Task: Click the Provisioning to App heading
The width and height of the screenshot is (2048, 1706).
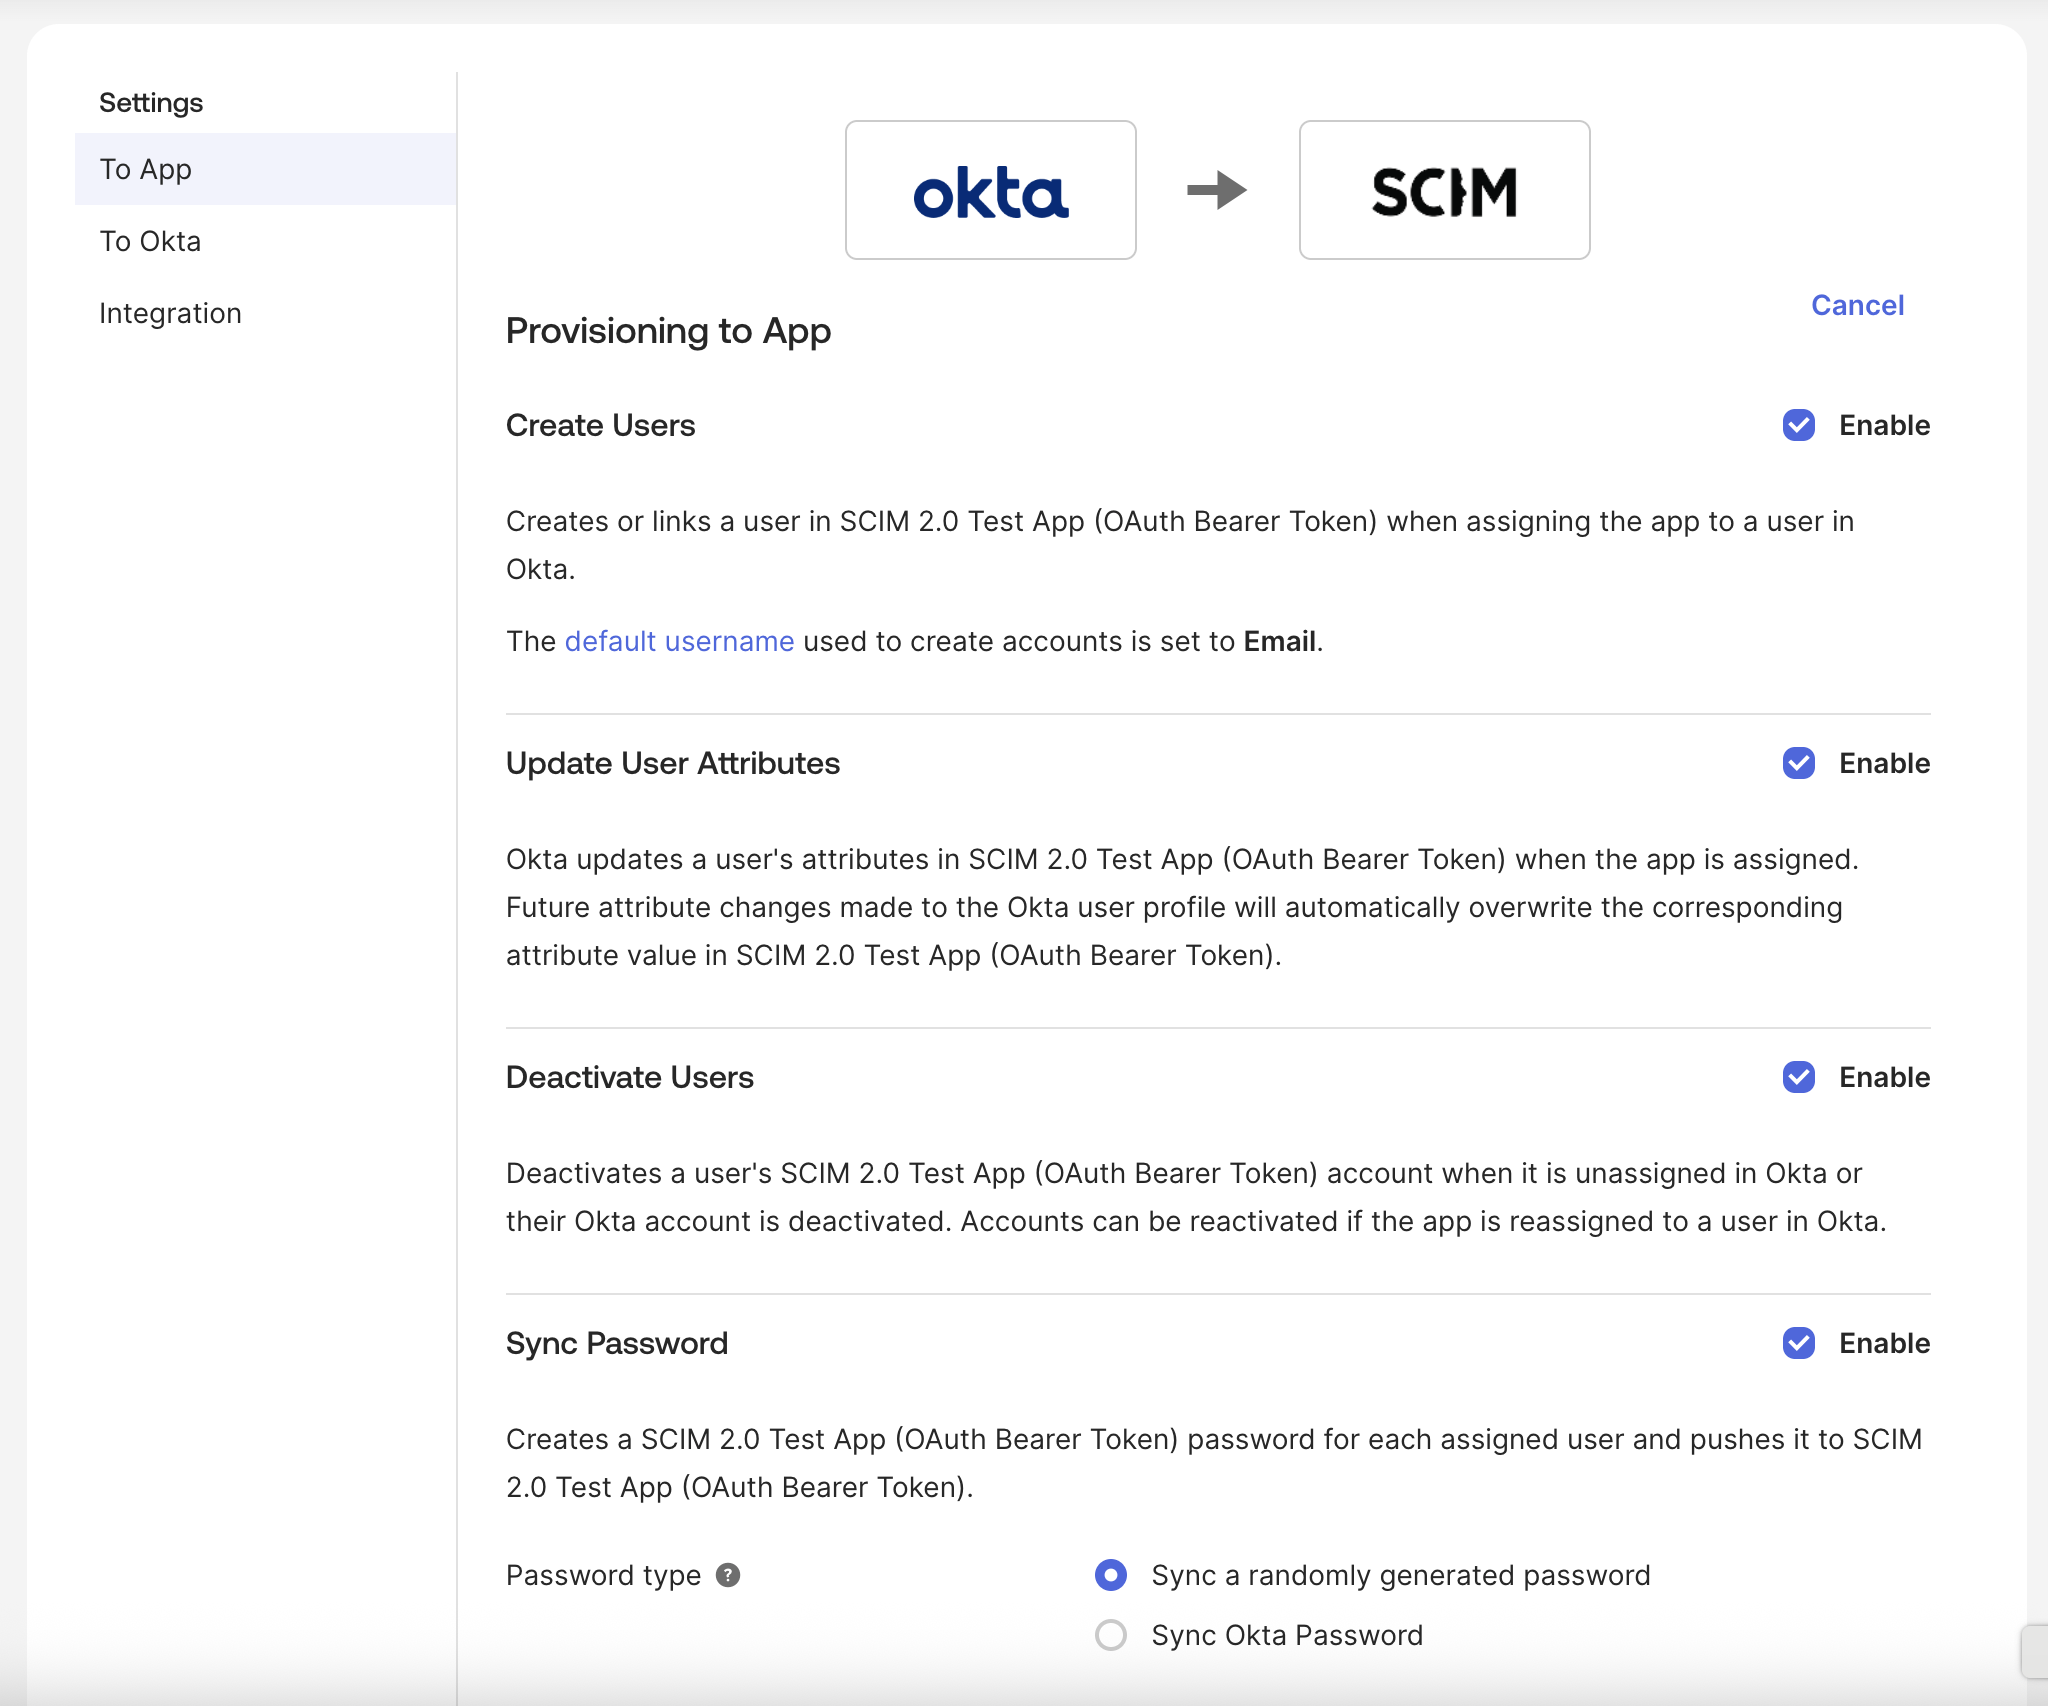Action: click(668, 330)
